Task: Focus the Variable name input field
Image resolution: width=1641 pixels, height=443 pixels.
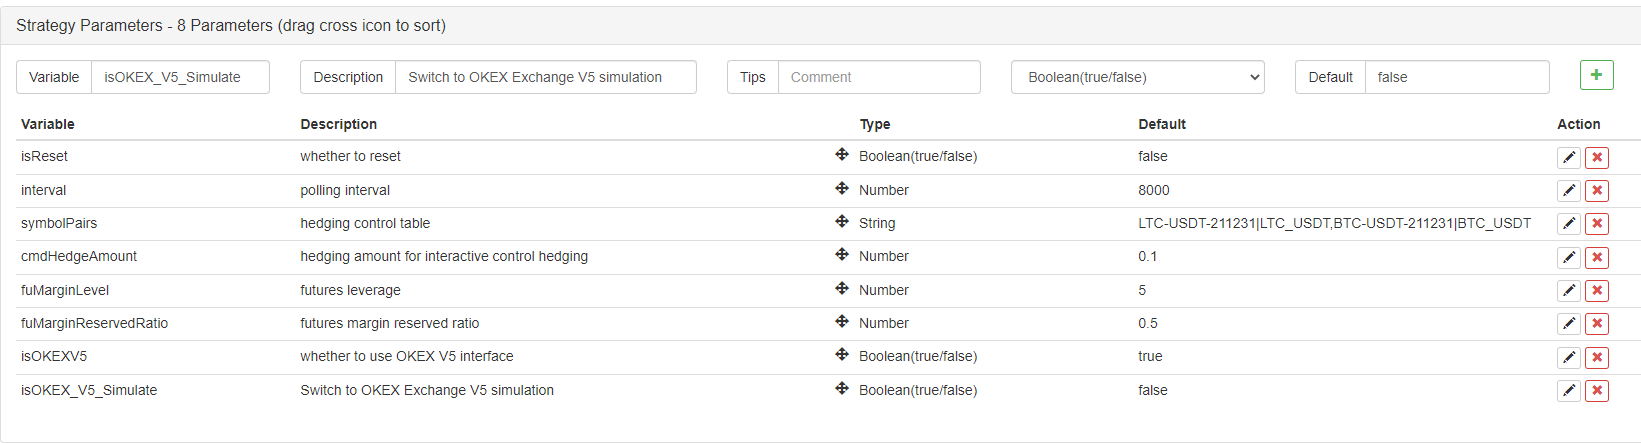Action: [x=180, y=77]
